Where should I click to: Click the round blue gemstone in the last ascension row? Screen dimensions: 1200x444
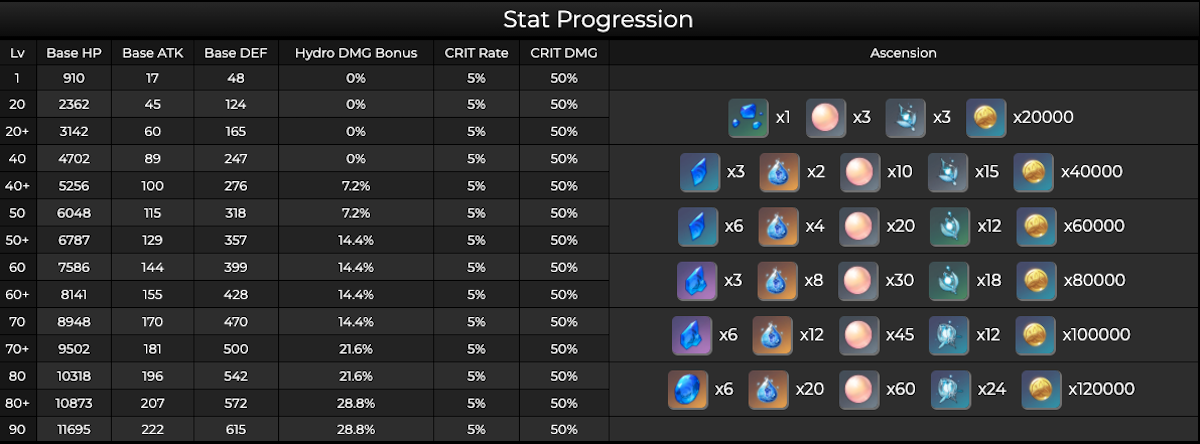click(688, 389)
